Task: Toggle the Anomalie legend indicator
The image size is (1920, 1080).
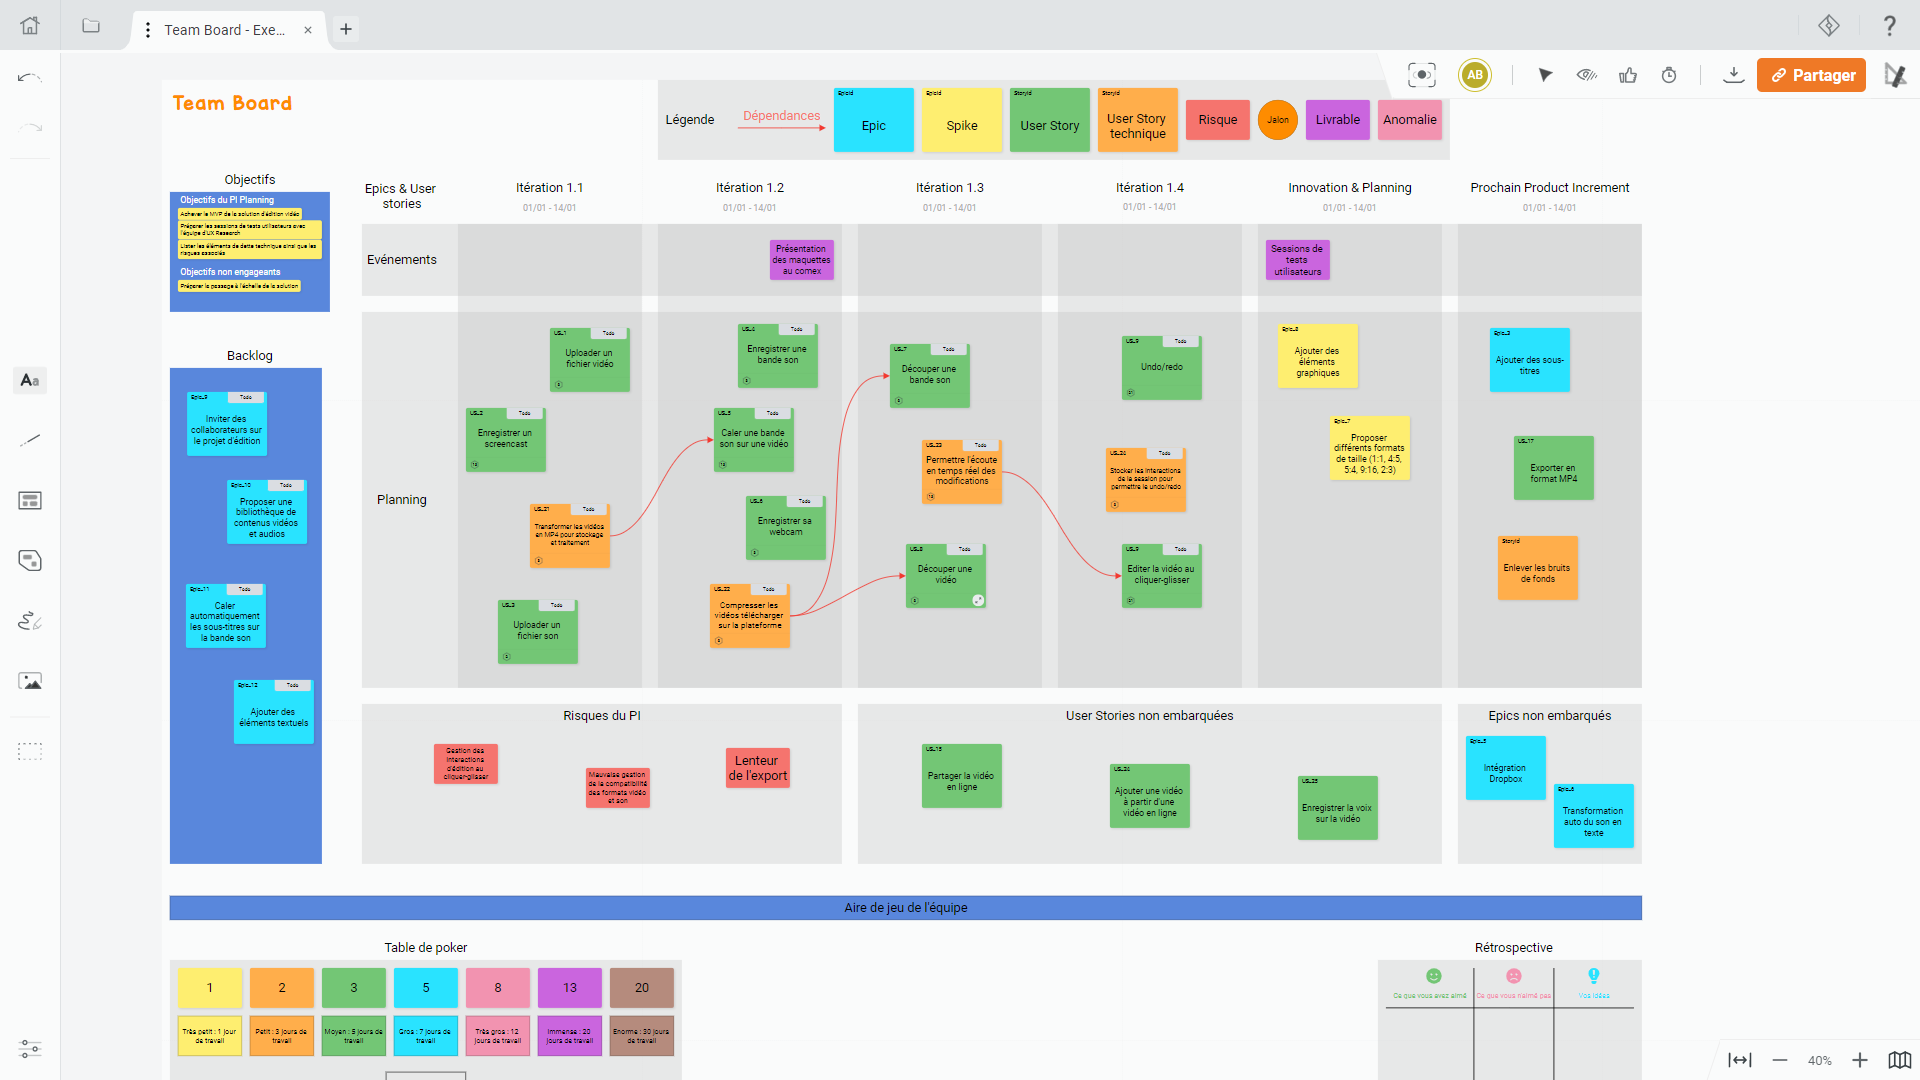Action: (x=1410, y=119)
